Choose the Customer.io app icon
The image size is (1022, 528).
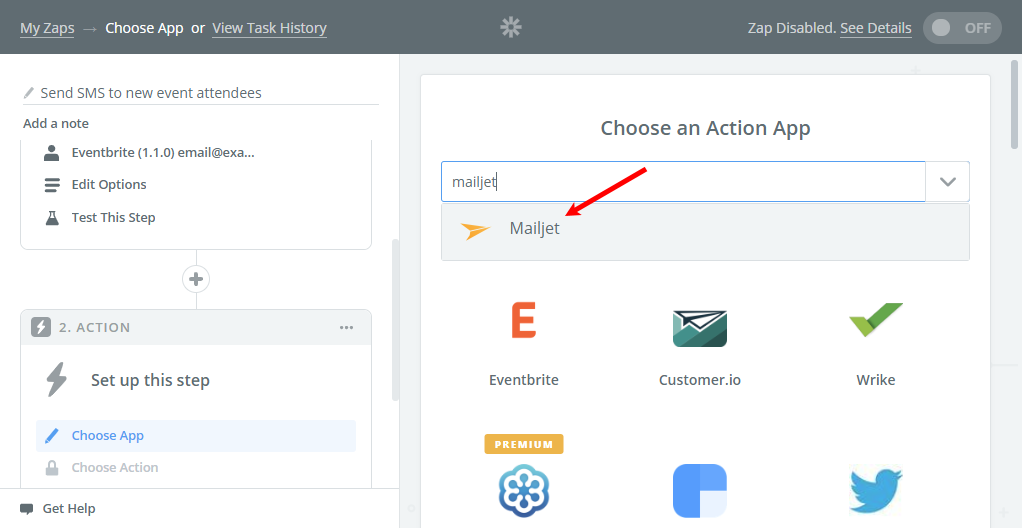coord(700,328)
